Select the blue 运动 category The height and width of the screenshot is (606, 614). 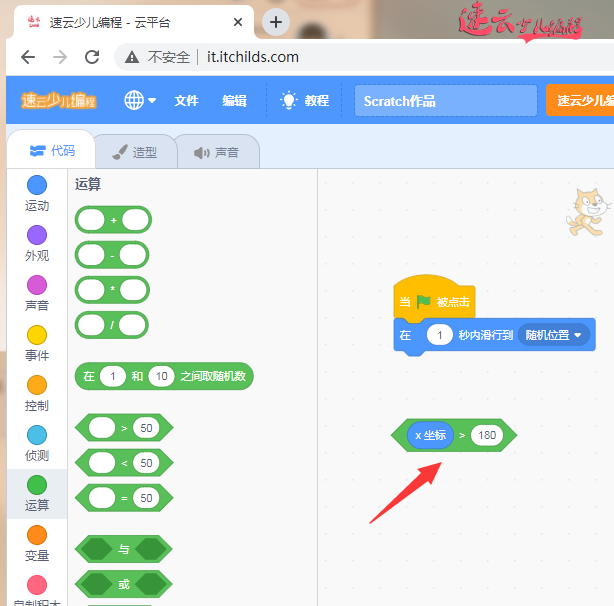click(37, 193)
